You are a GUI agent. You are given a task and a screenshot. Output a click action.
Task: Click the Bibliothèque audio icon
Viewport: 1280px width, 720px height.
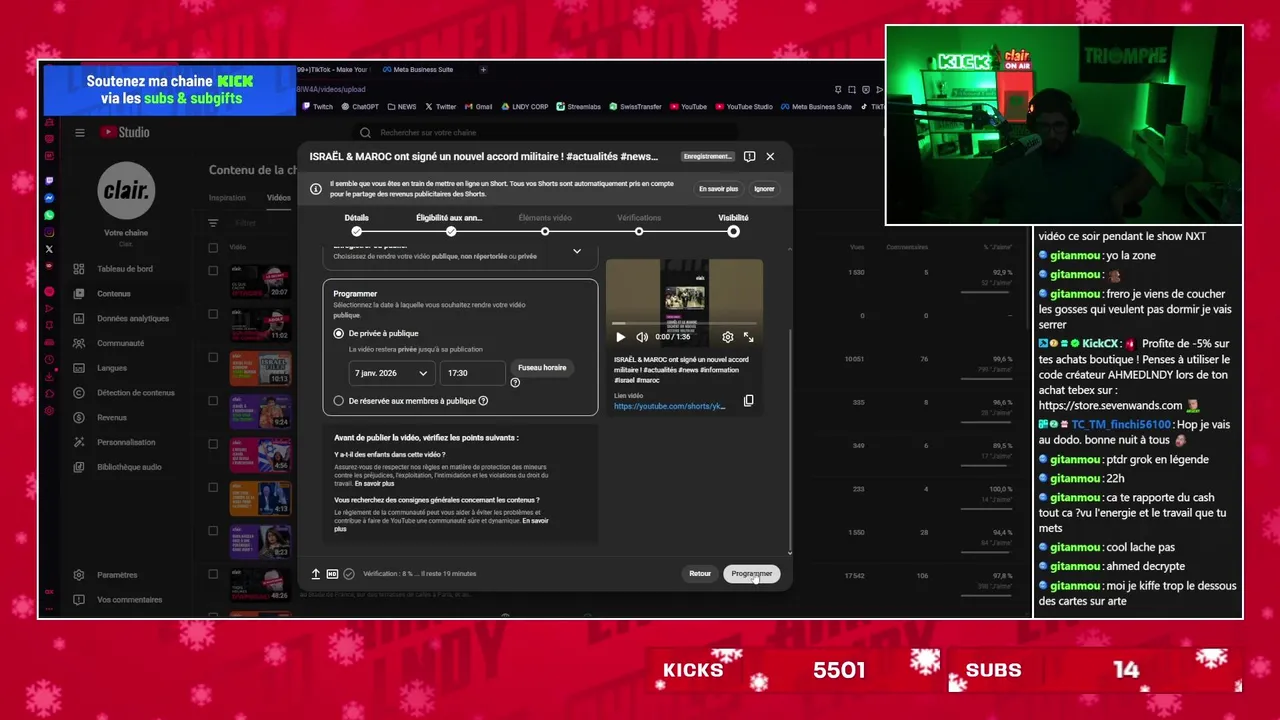pyautogui.click(x=79, y=467)
